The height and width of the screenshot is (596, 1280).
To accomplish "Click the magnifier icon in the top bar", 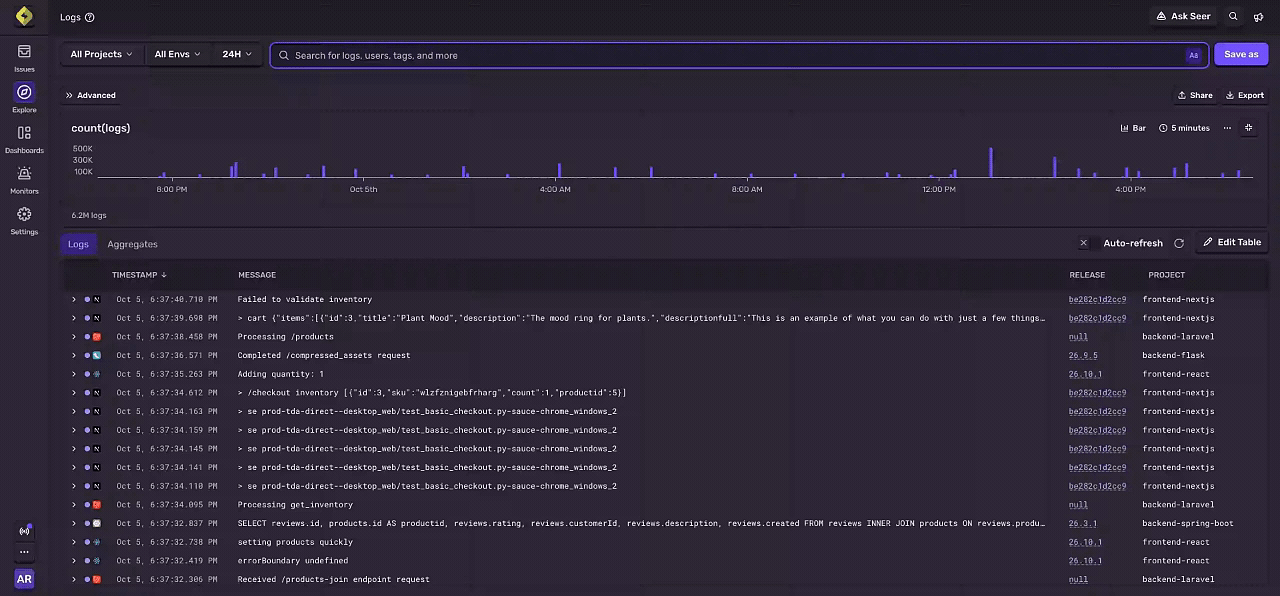I will [x=1233, y=16].
